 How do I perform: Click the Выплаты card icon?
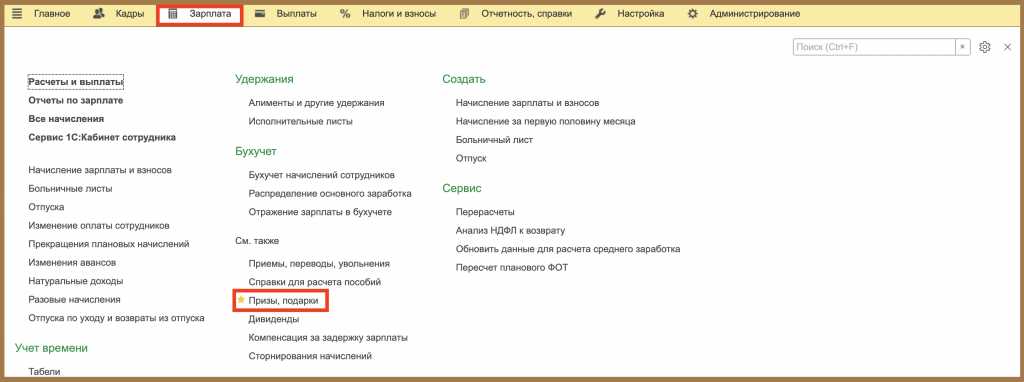(259, 14)
